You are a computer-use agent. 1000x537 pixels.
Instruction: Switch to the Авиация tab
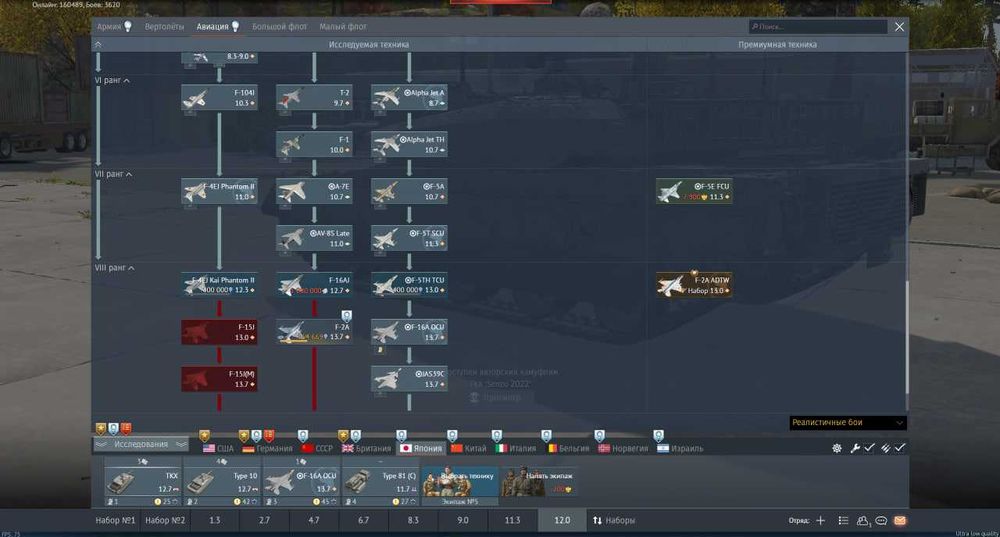point(217,26)
